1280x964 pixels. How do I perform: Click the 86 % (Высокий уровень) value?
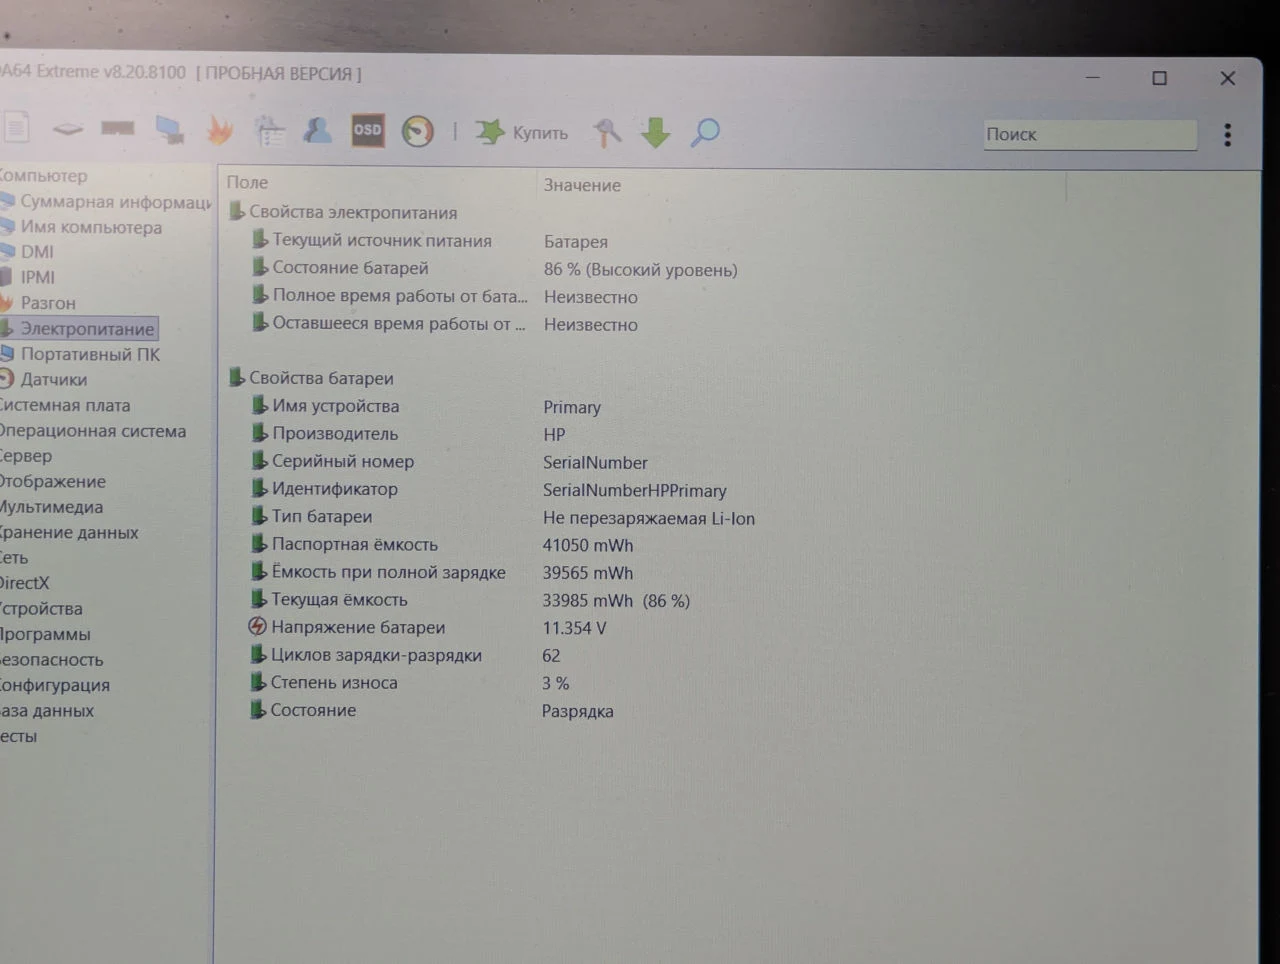point(641,270)
